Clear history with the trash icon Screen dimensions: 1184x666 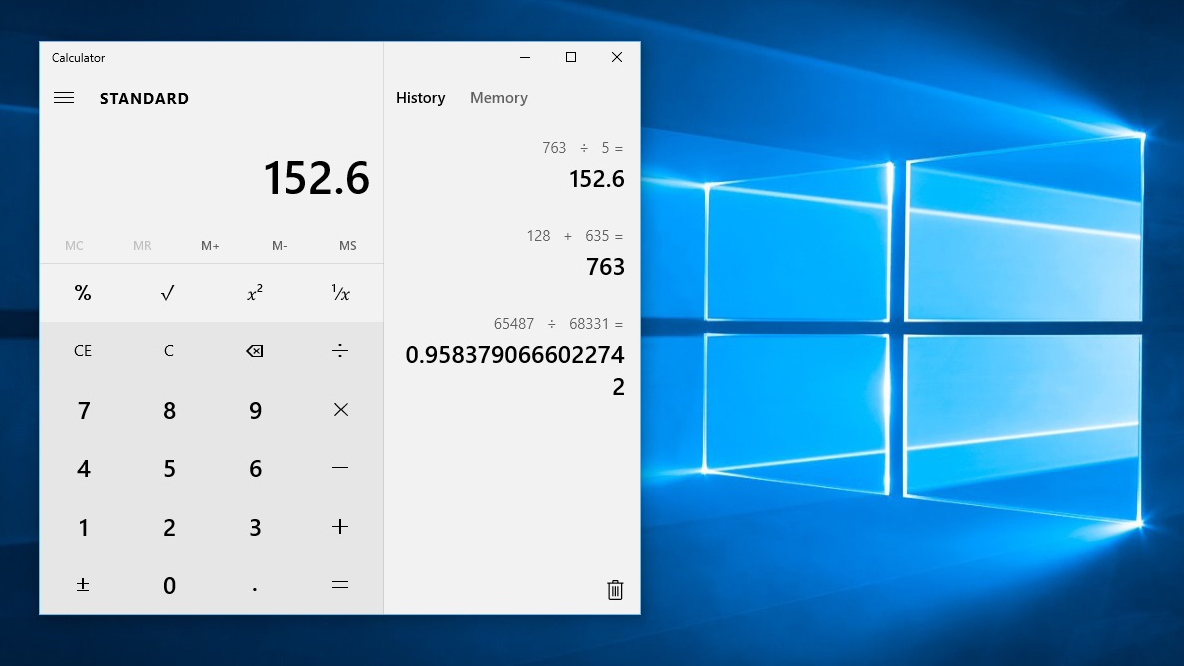pos(614,590)
